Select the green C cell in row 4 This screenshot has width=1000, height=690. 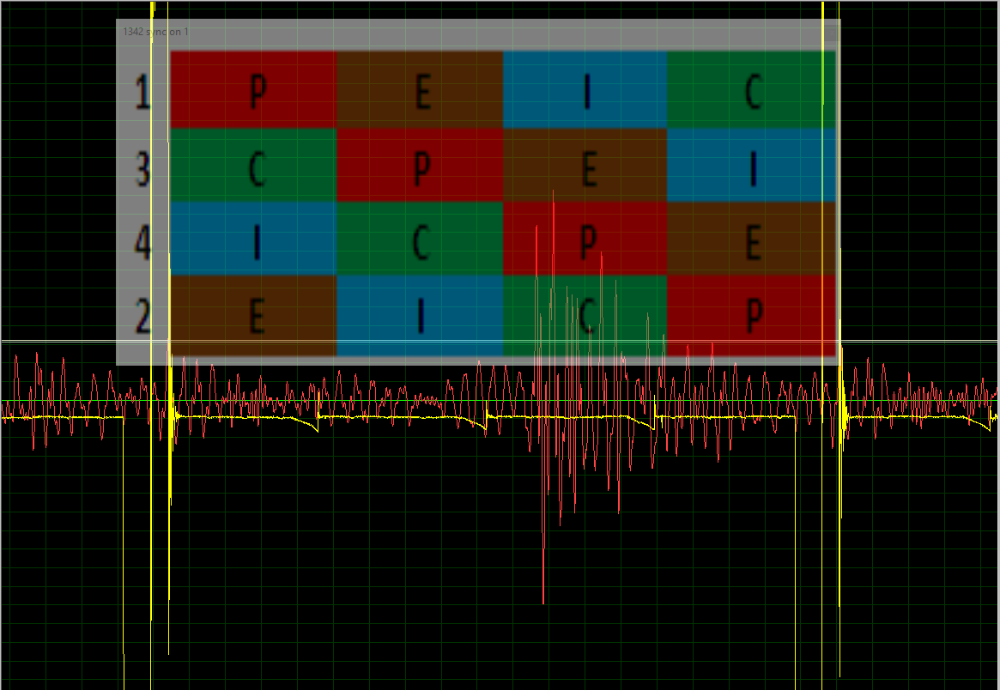(420, 240)
